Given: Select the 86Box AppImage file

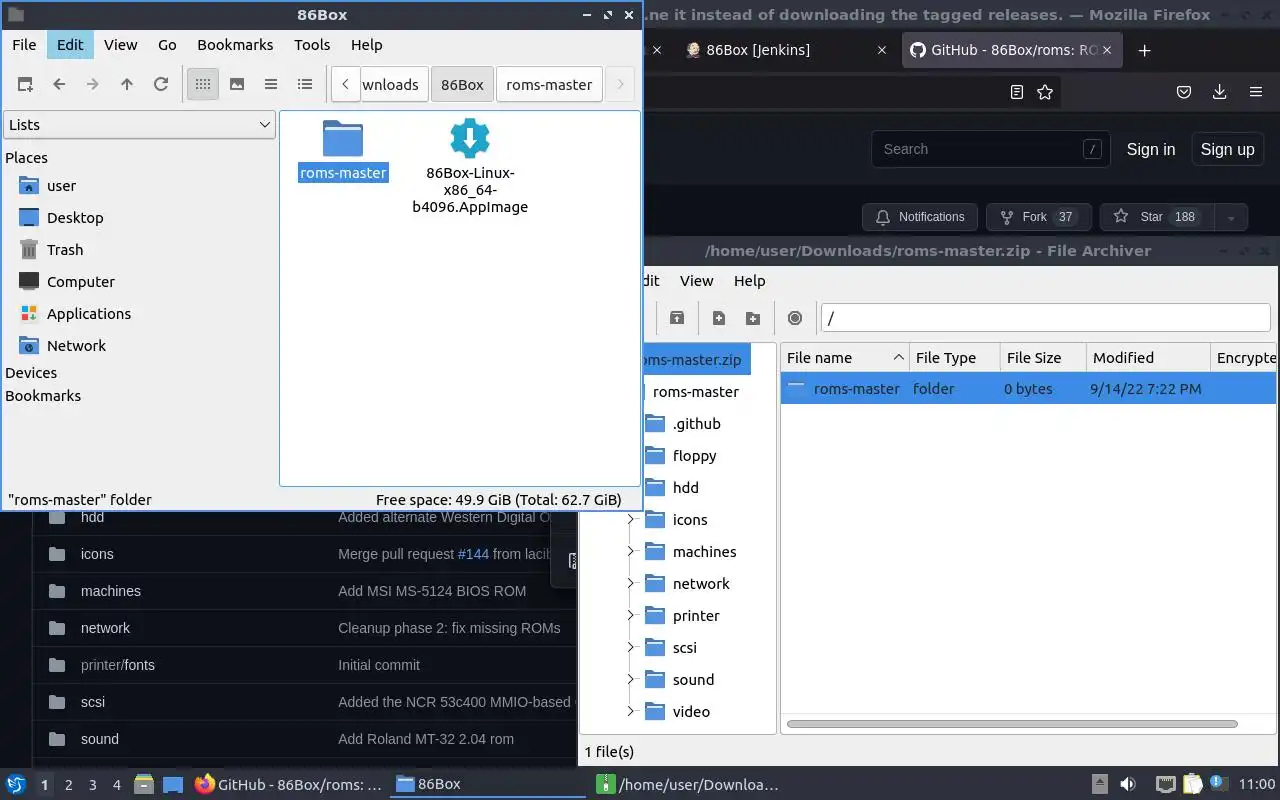Looking at the screenshot, I should (x=470, y=166).
